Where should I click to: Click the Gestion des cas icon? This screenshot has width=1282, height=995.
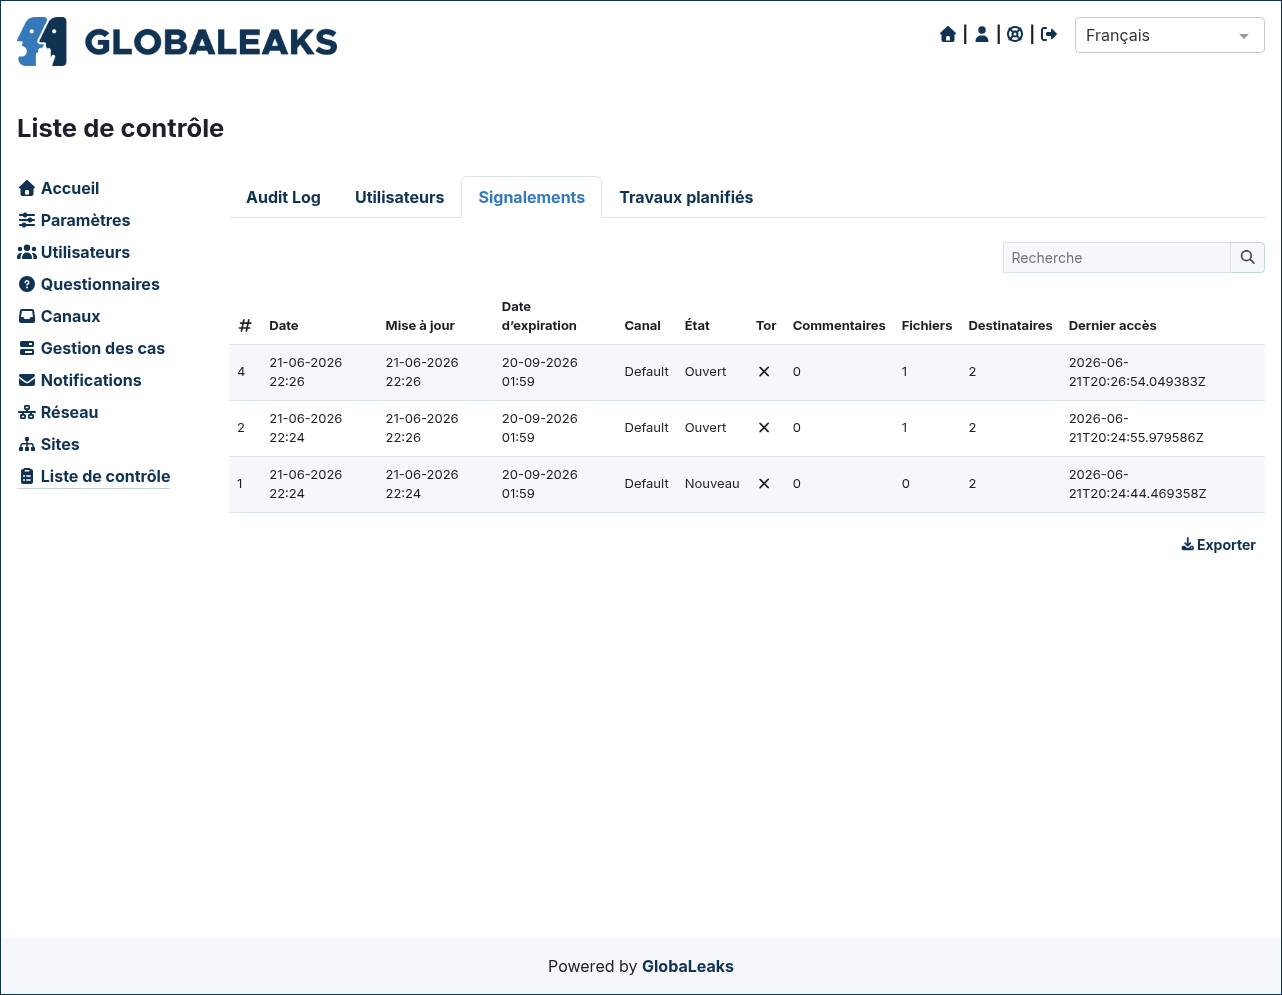pos(27,348)
